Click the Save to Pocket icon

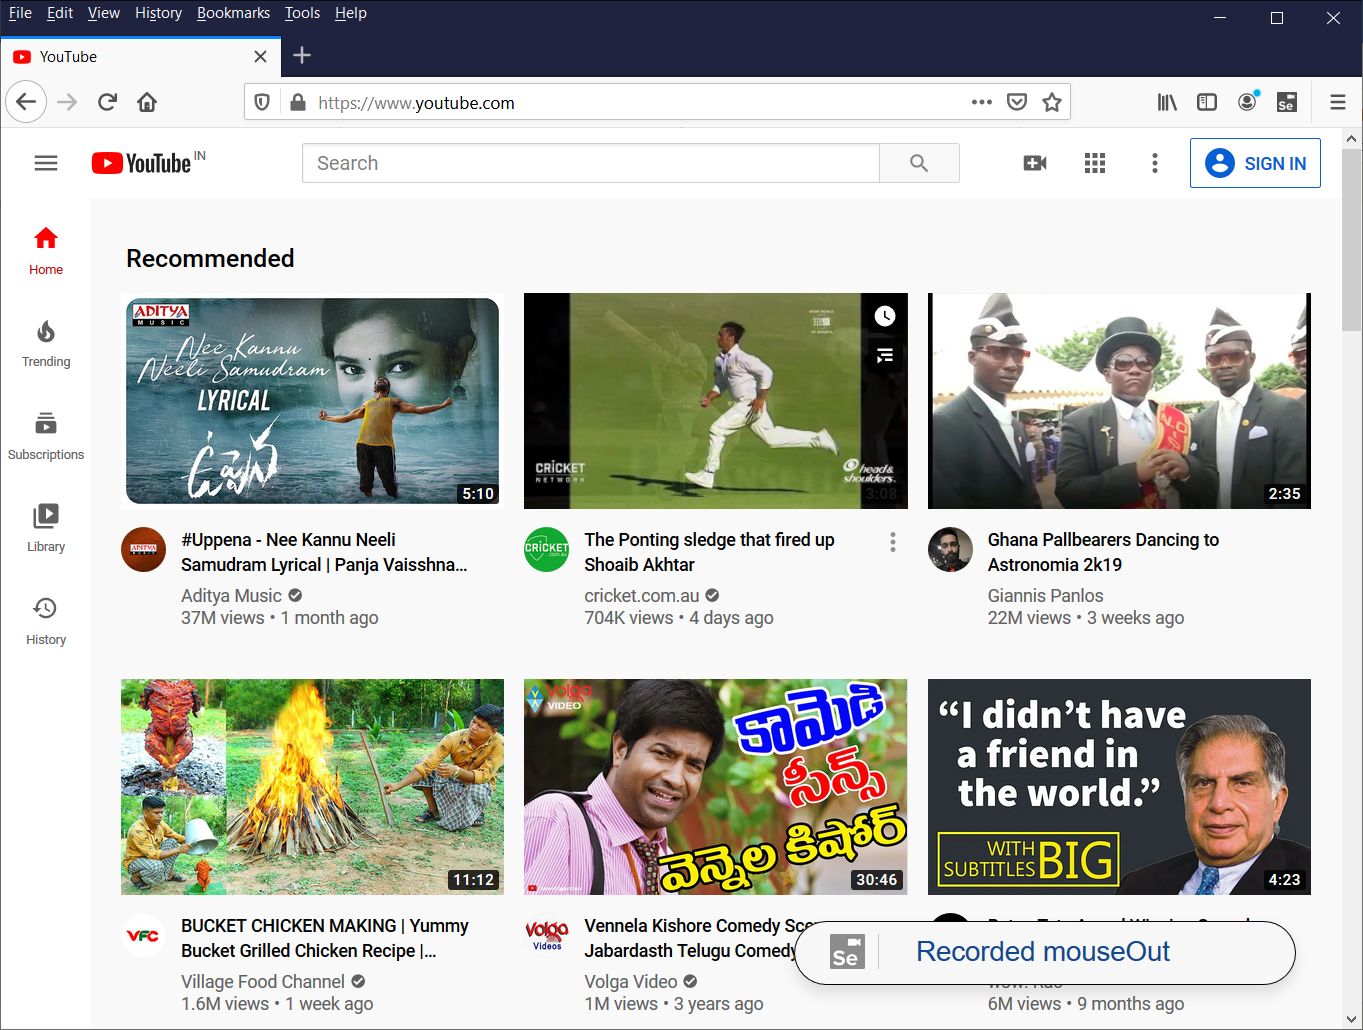pyautogui.click(x=1017, y=102)
